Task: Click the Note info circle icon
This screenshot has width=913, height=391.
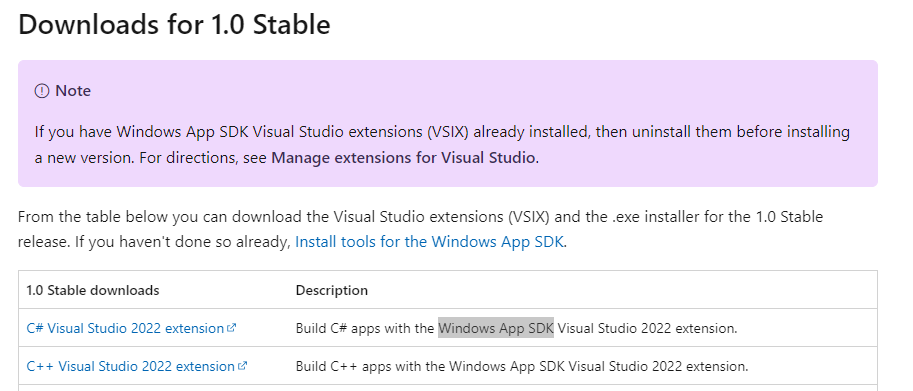Action: [x=42, y=91]
